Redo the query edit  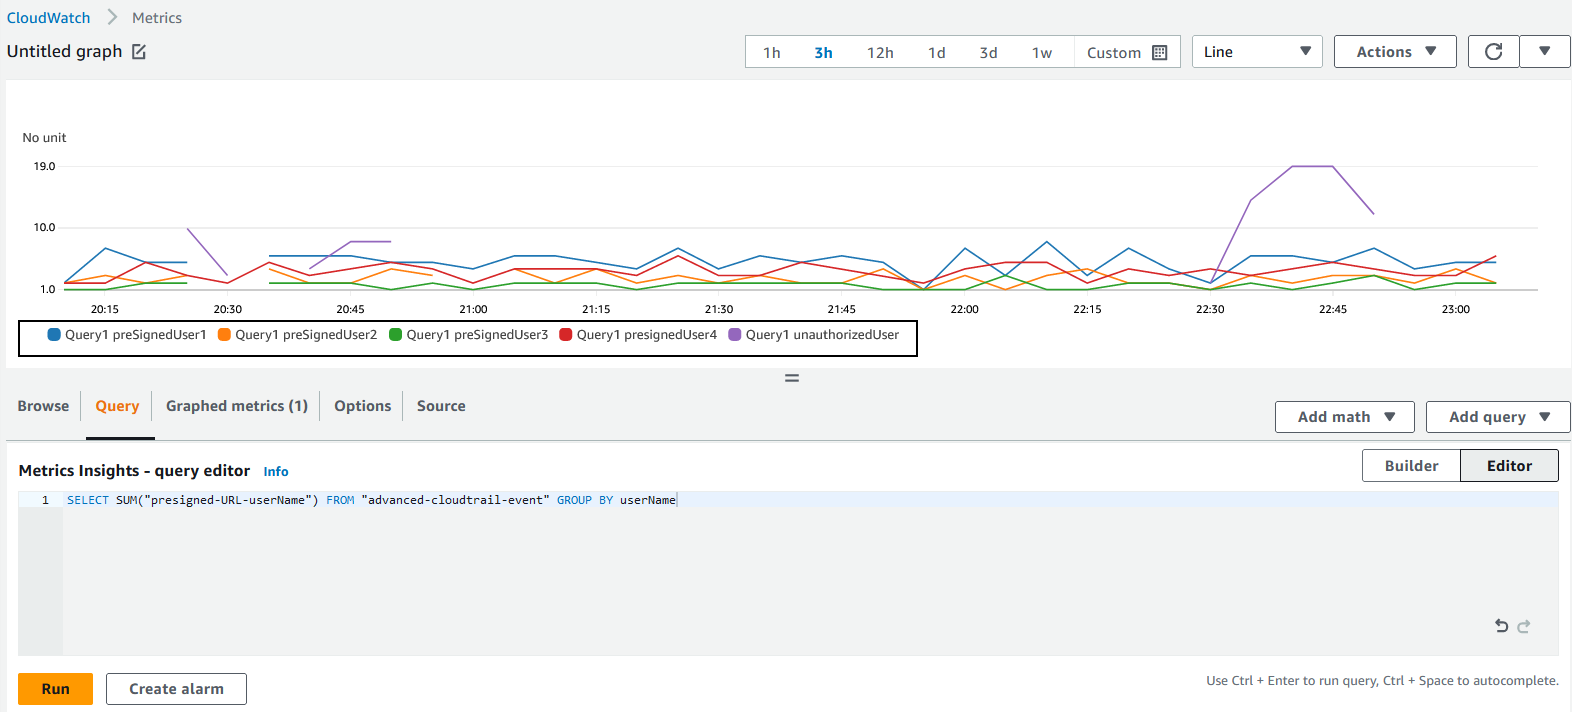coord(1524,626)
